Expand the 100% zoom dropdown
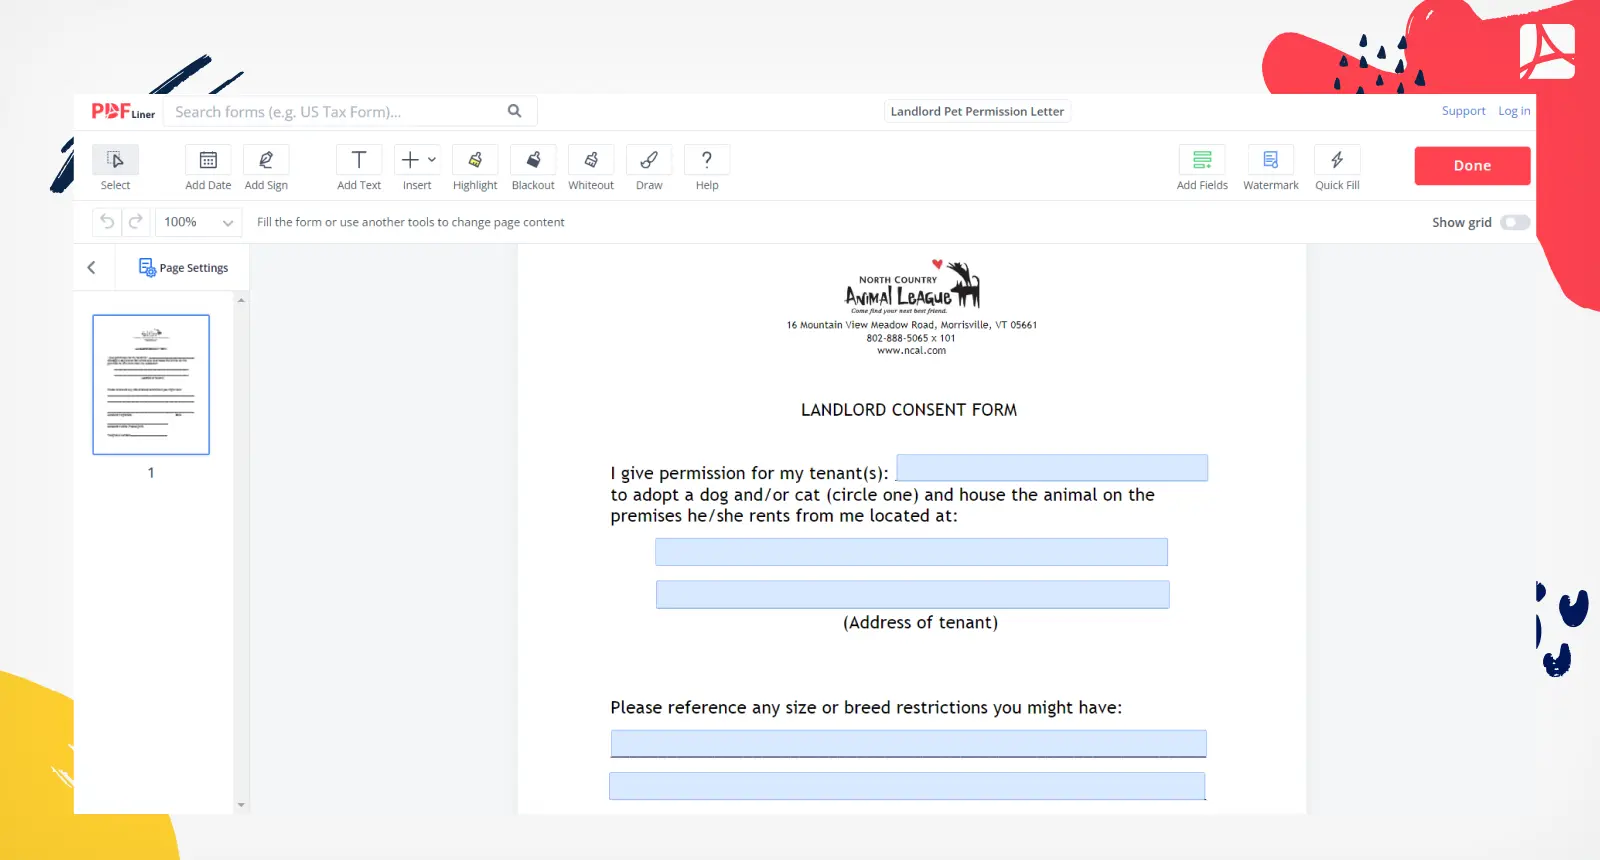Viewport: 1600px width, 860px height. (199, 222)
